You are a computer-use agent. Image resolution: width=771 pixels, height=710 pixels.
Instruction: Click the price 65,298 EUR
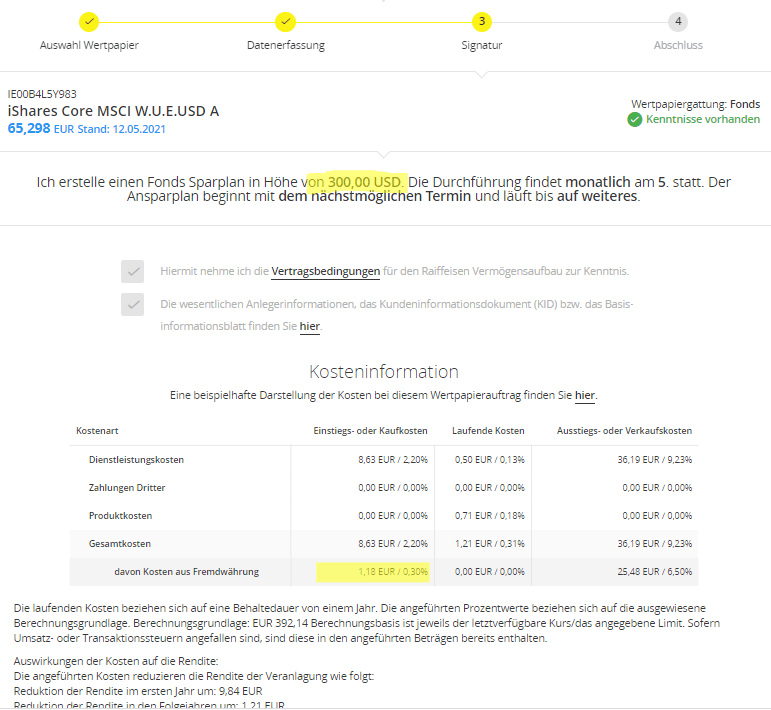(39, 129)
